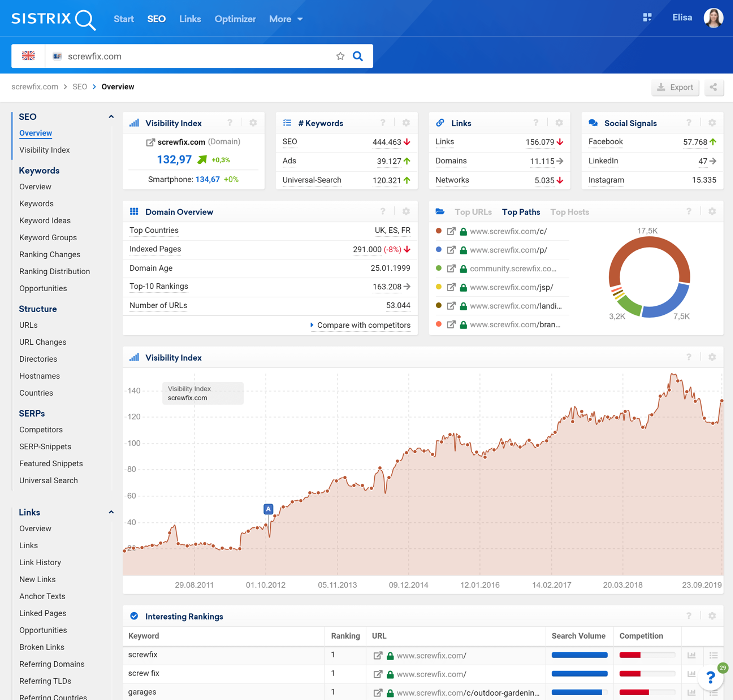The image size is (733, 700).
Task: Open Start in top navigation
Action: [123, 19]
